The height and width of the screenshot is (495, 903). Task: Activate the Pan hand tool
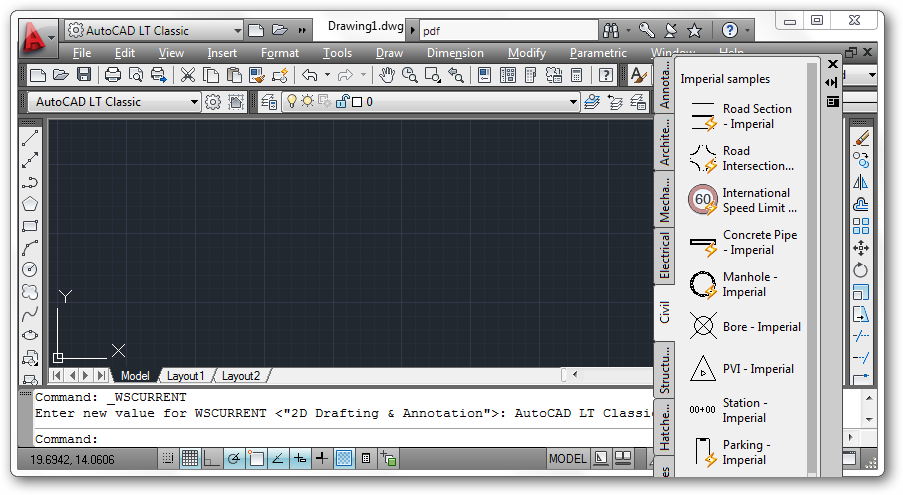coord(386,75)
